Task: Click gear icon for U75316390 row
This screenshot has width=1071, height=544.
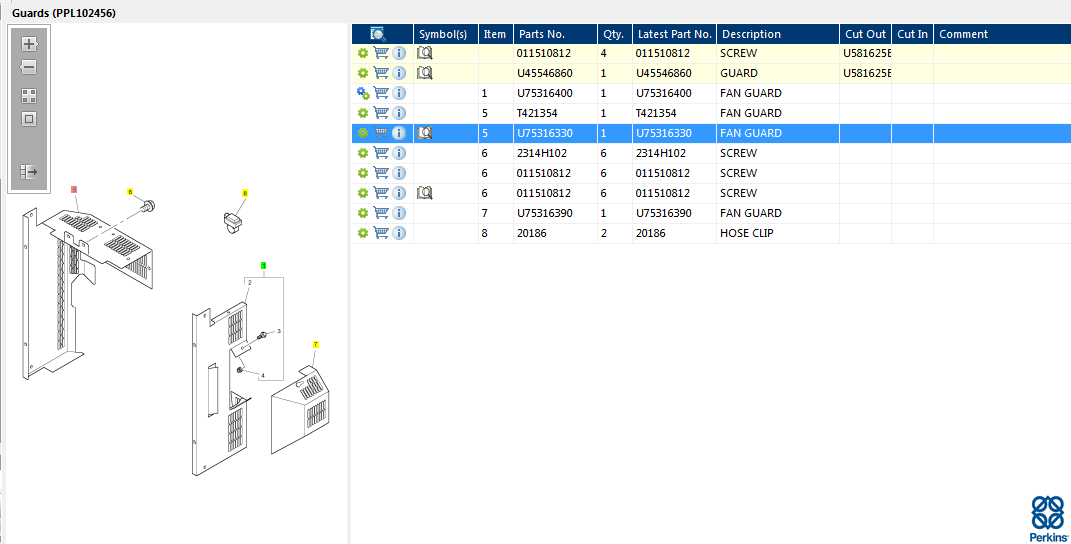Action: pos(363,213)
